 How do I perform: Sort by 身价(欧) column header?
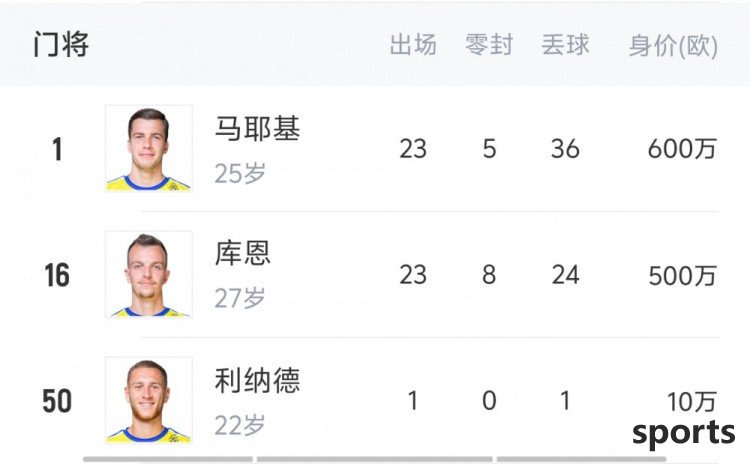[673, 46]
